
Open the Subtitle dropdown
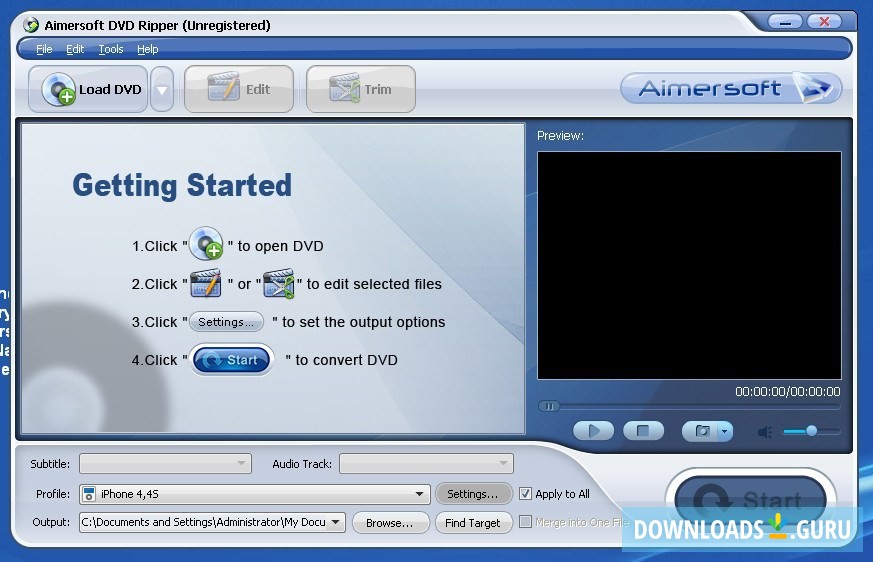point(165,463)
